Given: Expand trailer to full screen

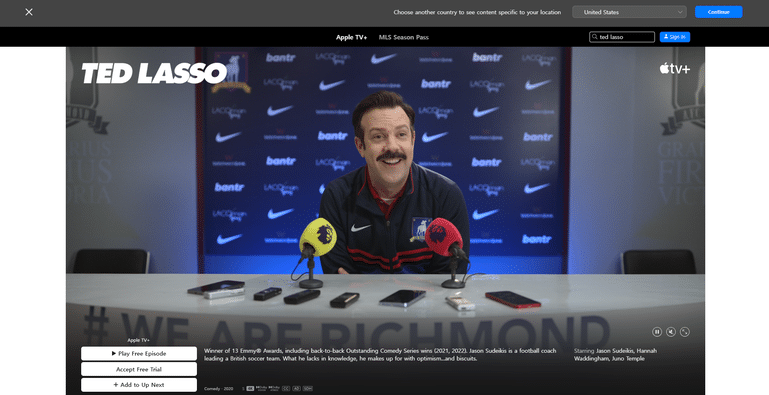Looking at the screenshot, I should click(685, 332).
